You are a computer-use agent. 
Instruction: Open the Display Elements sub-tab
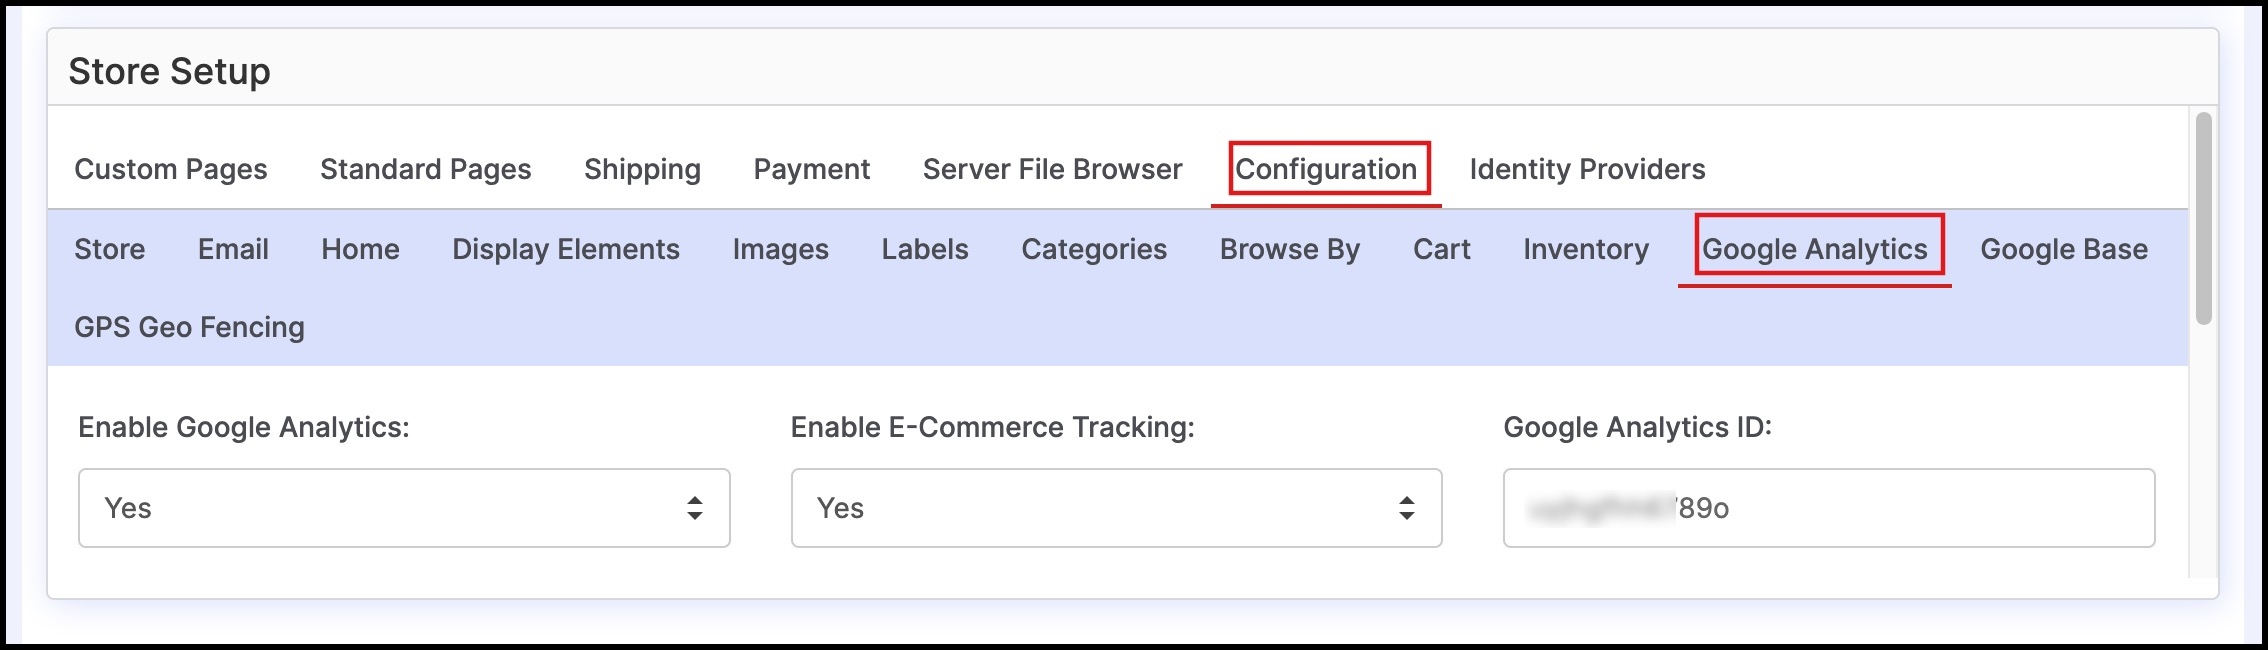566,249
